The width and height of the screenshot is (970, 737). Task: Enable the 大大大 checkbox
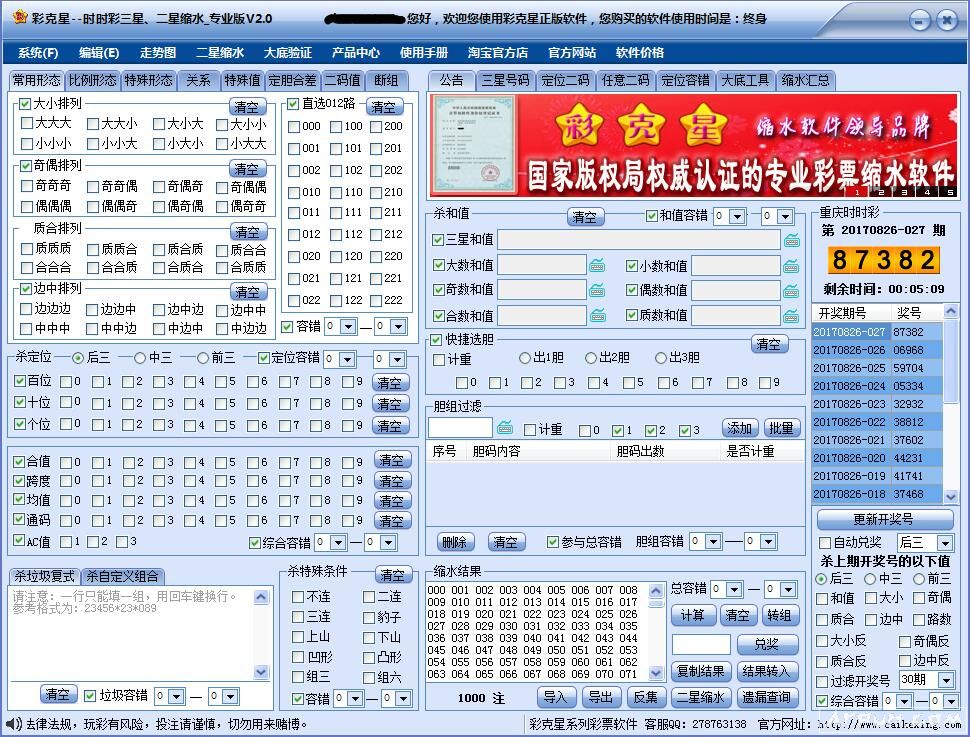tap(27, 123)
